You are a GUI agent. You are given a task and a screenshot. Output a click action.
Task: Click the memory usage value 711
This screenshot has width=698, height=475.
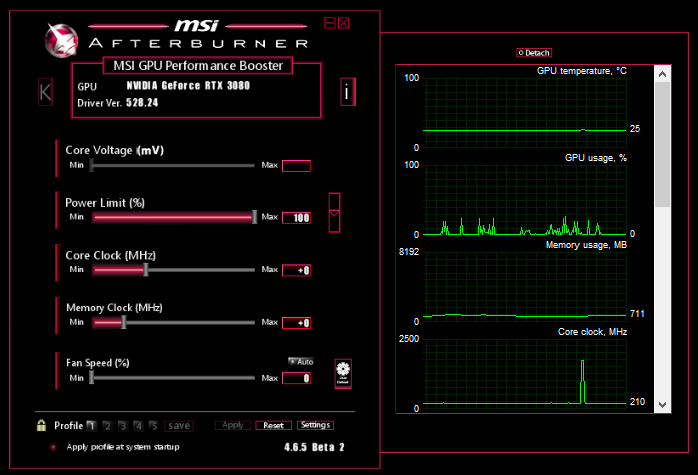click(x=637, y=314)
